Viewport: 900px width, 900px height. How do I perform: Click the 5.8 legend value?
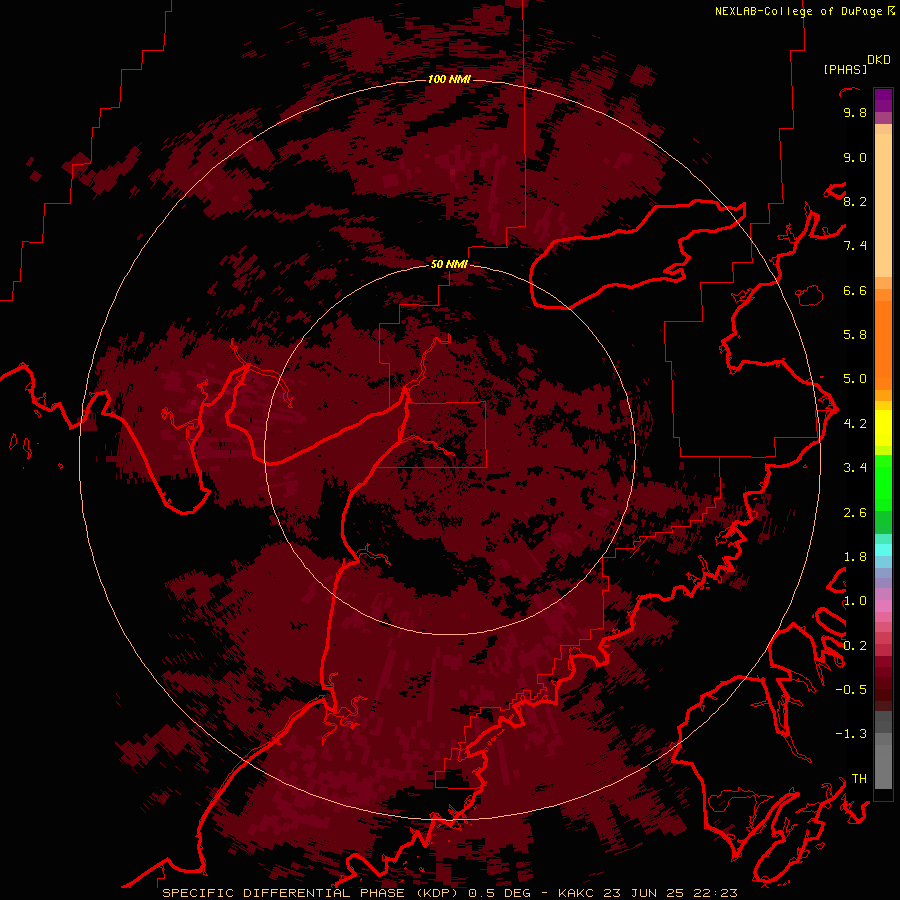click(855, 335)
